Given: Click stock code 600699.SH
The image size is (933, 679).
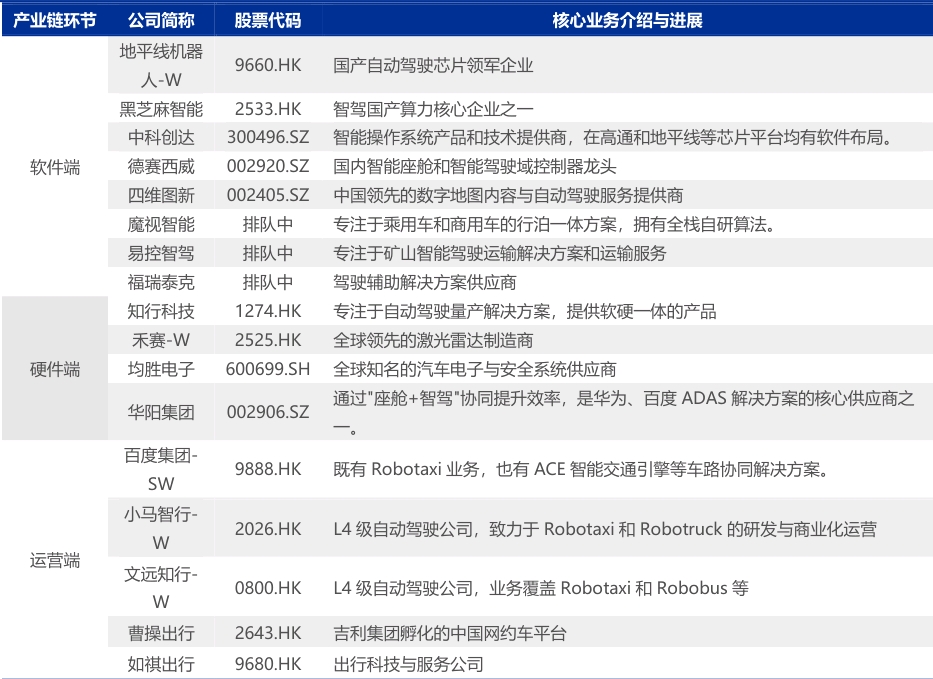Looking at the screenshot, I should point(268,370).
